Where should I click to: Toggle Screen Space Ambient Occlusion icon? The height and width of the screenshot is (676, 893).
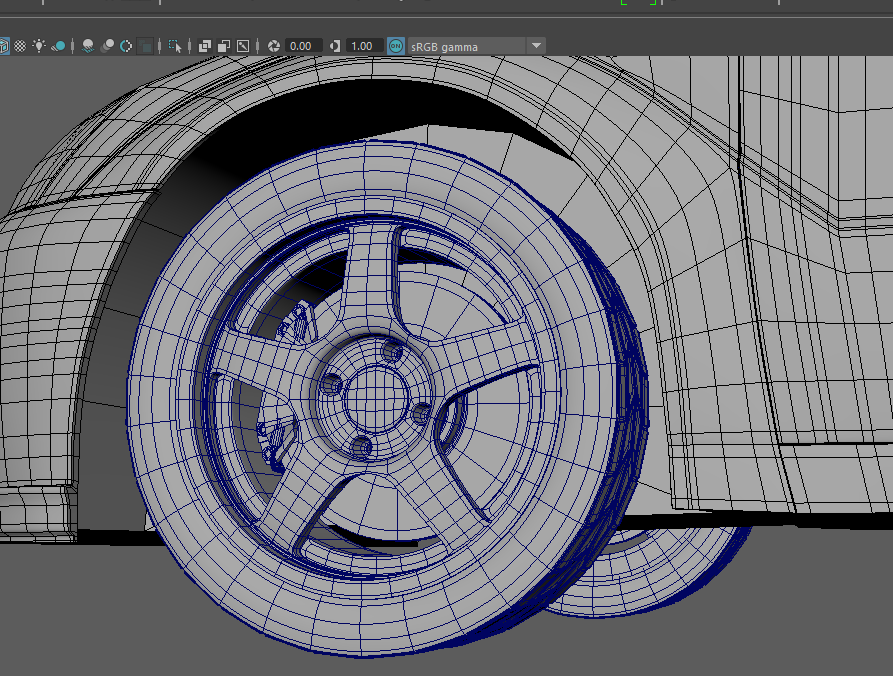pos(88,46)
